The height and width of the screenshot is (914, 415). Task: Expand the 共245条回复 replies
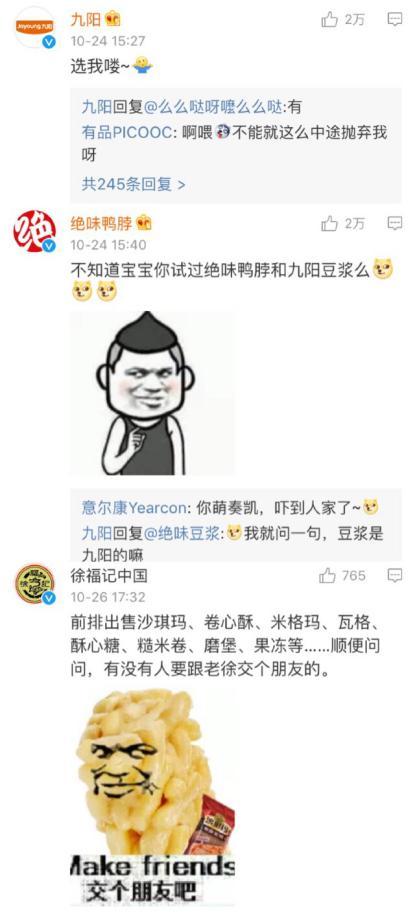pos(133,185)
